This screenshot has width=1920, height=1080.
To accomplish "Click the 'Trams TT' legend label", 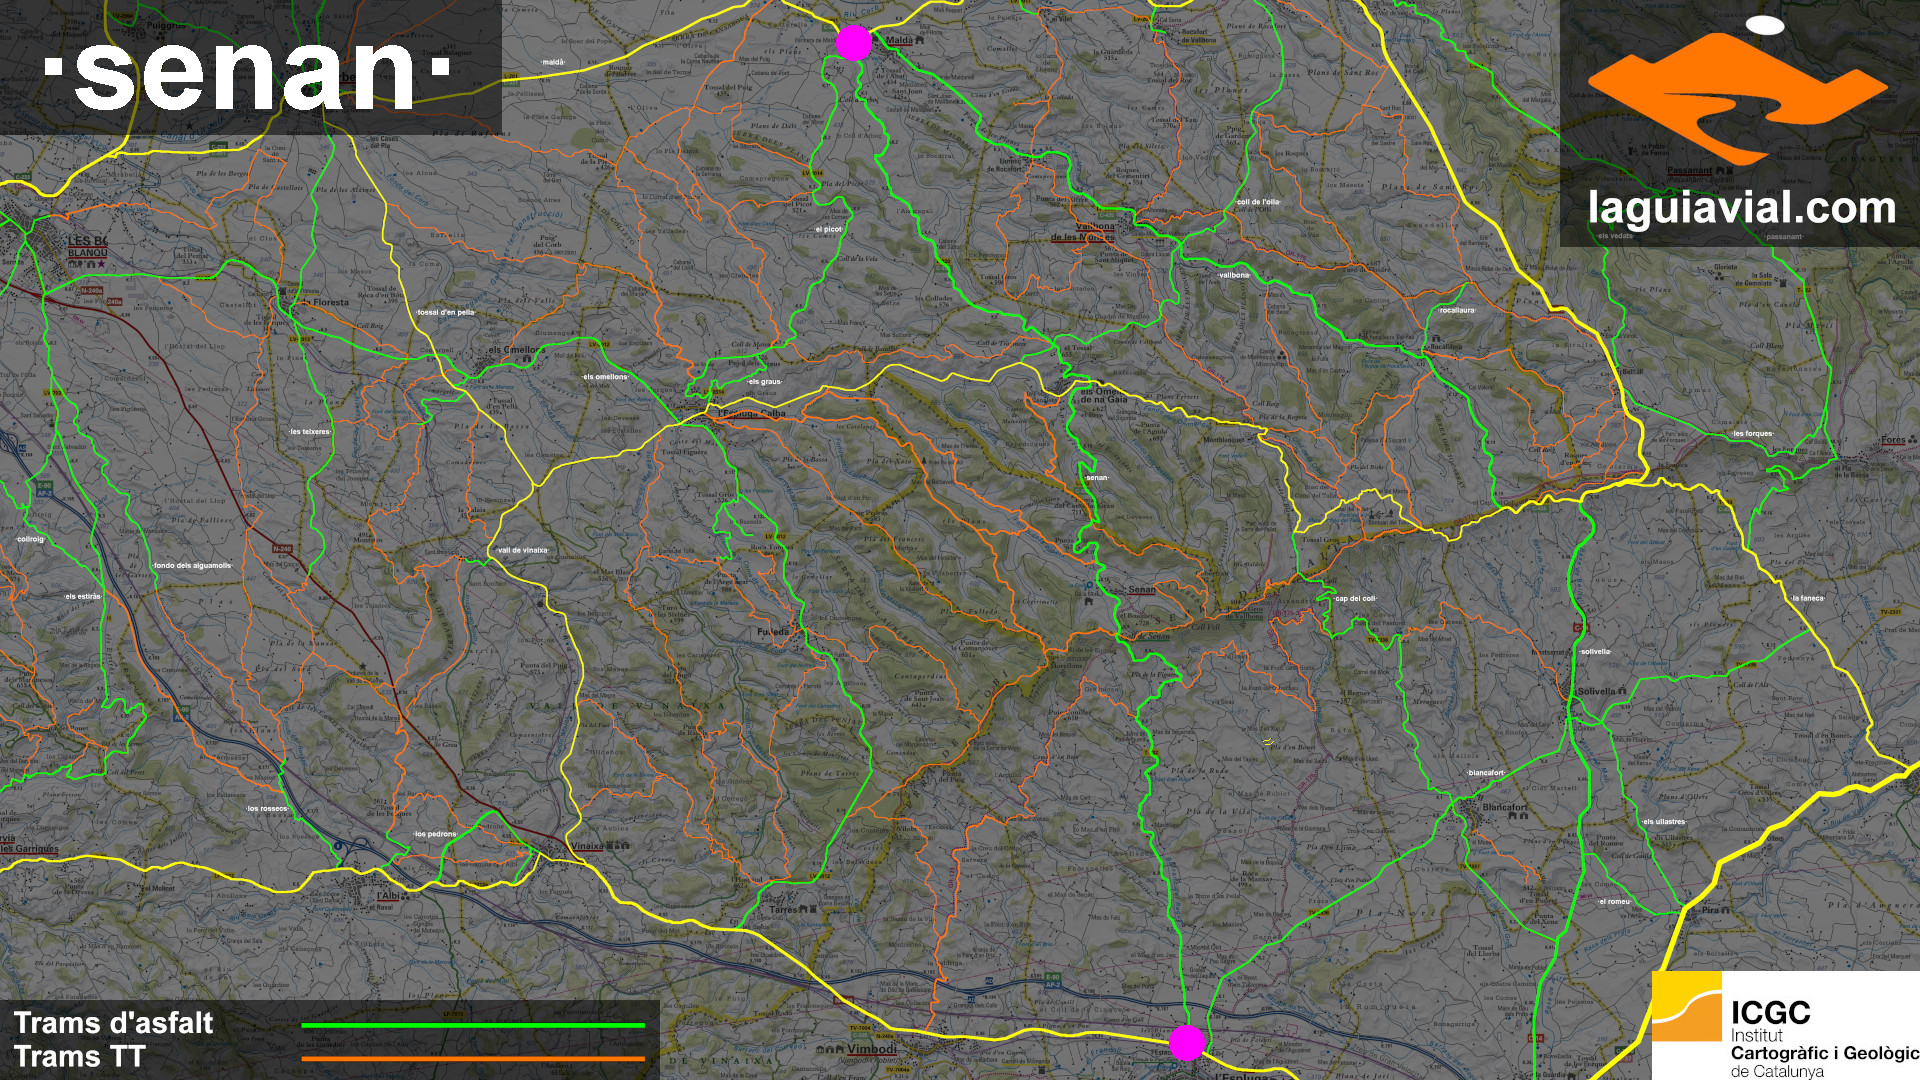I will click(80, 1057).
